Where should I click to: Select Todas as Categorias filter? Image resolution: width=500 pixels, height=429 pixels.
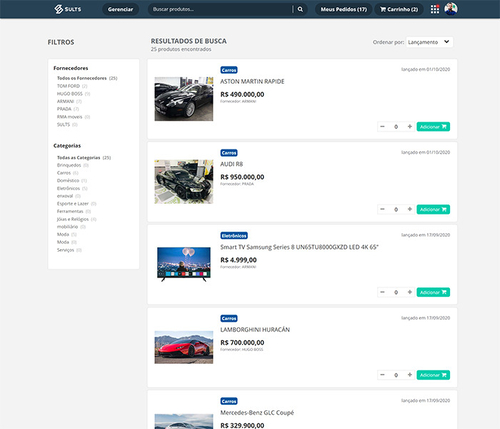(x=84, y=157)
